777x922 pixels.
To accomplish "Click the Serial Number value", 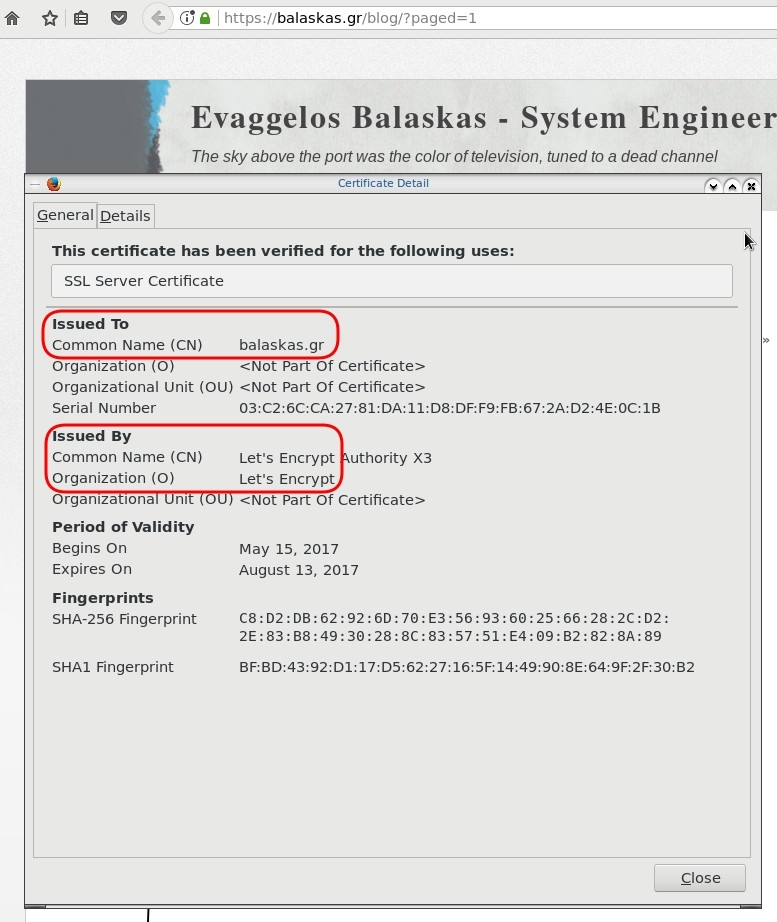I will coord(449,408).
